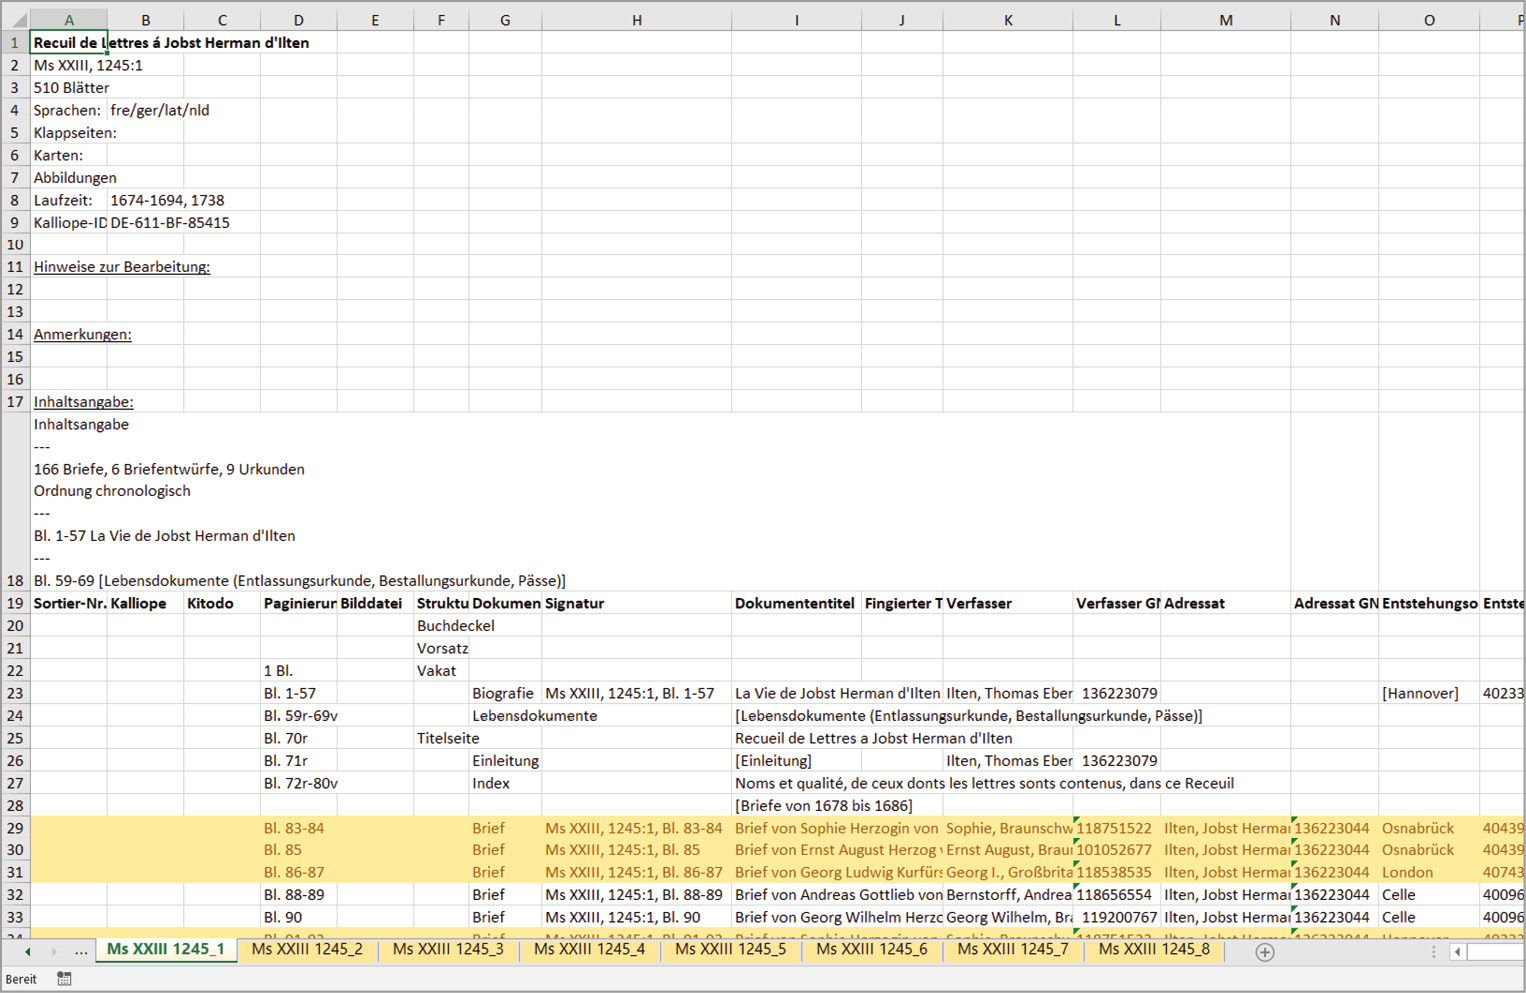Select the 'Signatur' header cell

[636, 603]
